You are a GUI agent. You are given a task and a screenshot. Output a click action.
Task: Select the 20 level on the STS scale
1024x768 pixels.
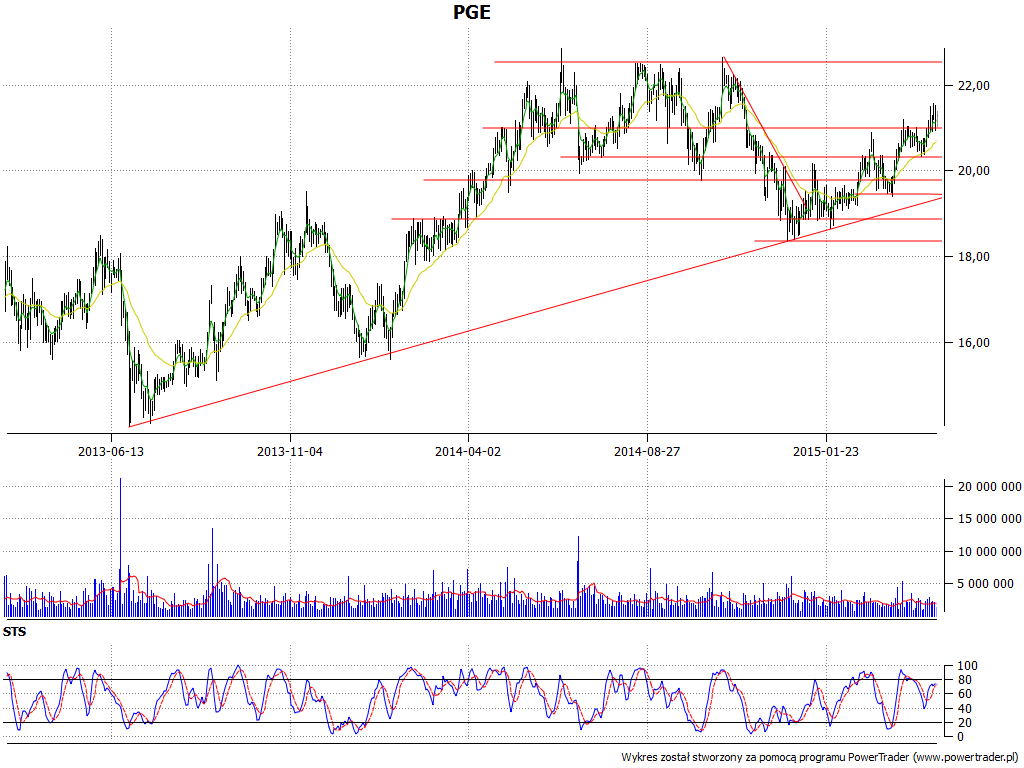coord(964,723)
